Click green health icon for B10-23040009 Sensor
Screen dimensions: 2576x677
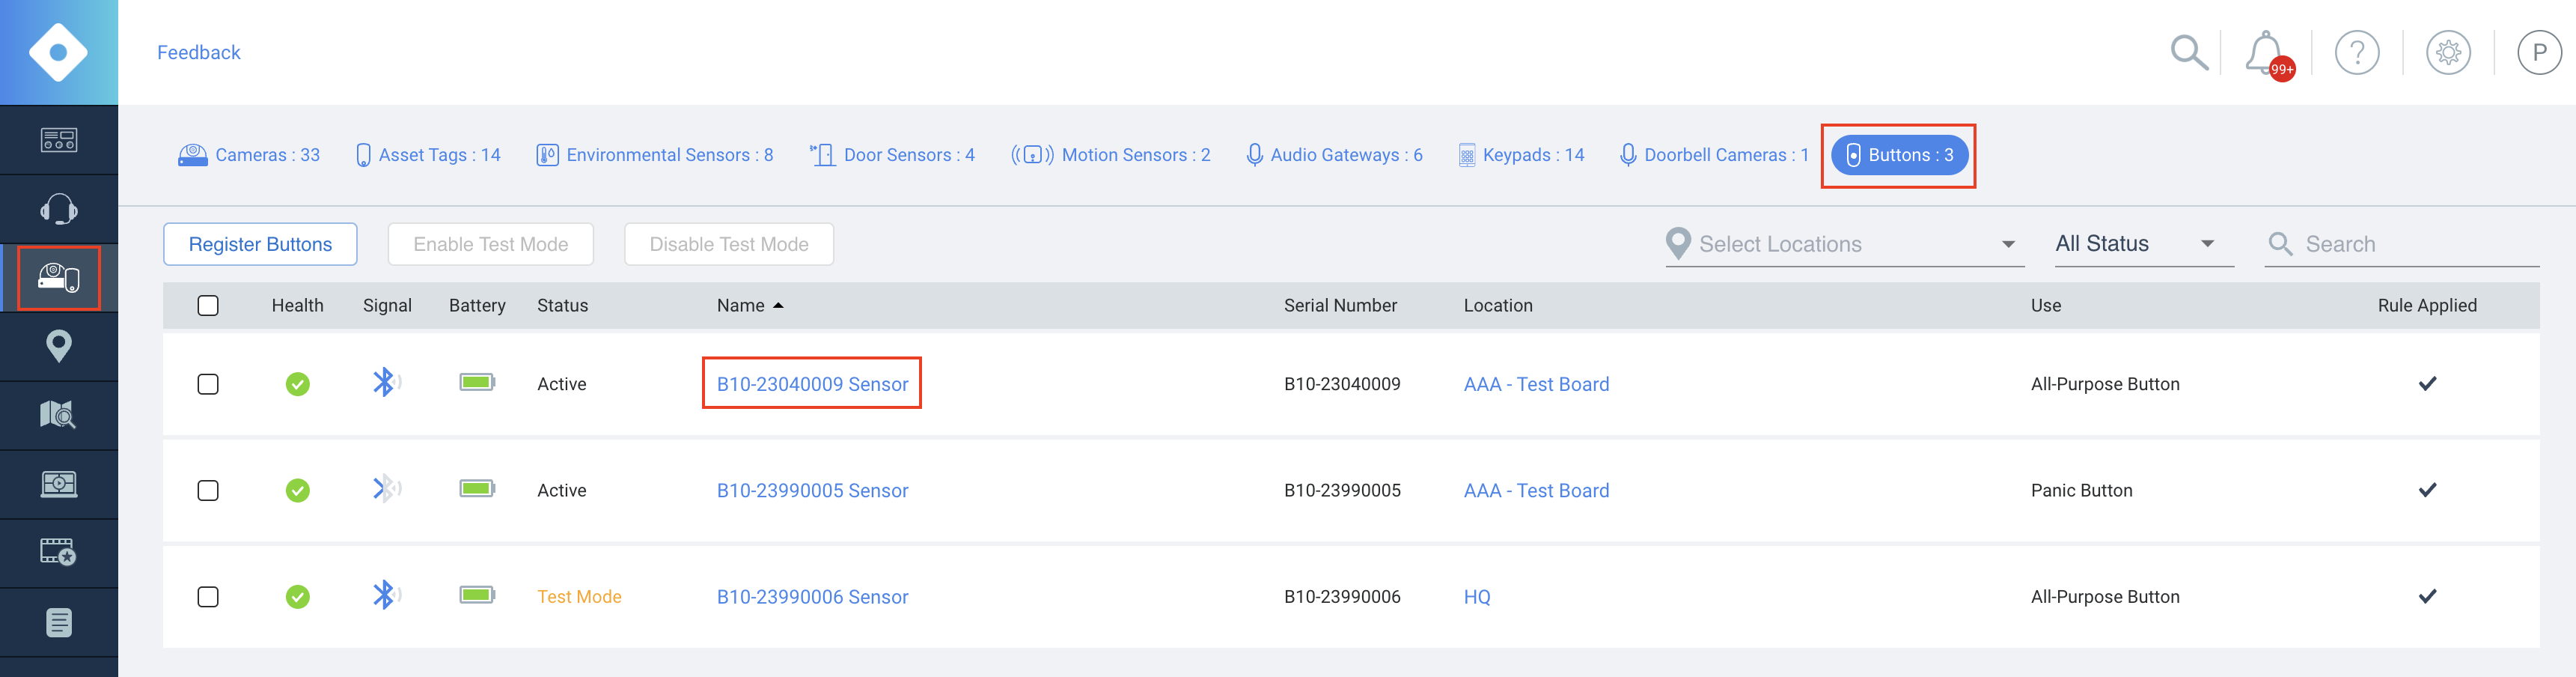298,384
